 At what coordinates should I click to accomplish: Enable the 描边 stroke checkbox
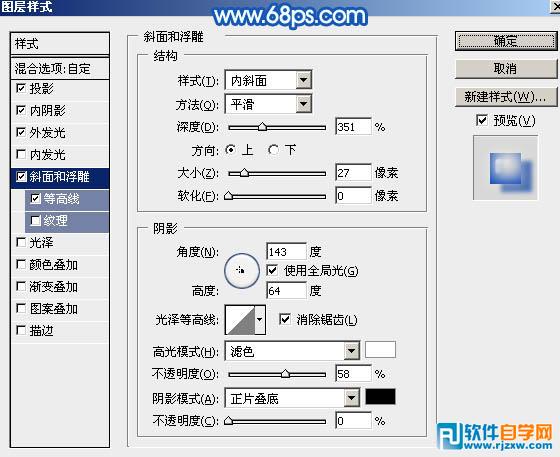click(x=21, y=330)
